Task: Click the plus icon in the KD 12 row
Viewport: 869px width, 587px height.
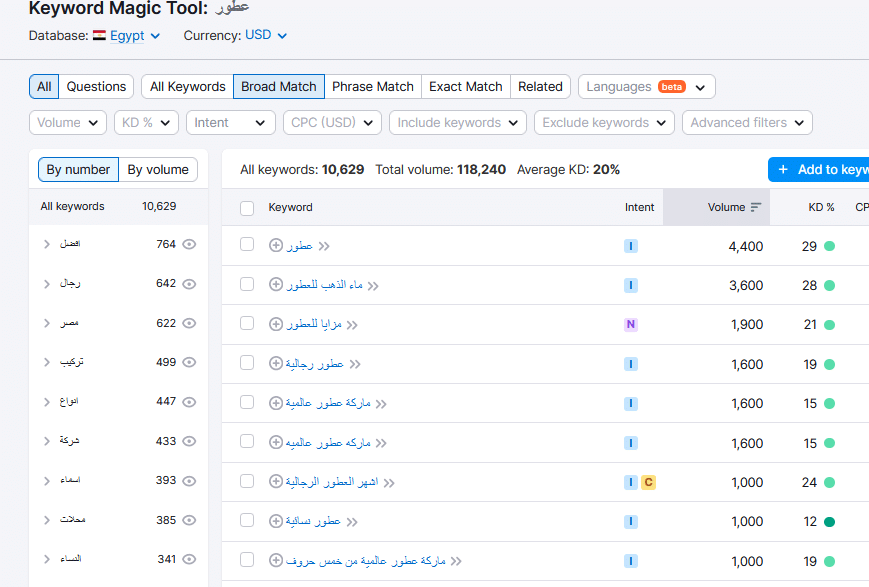Action: 276,521
